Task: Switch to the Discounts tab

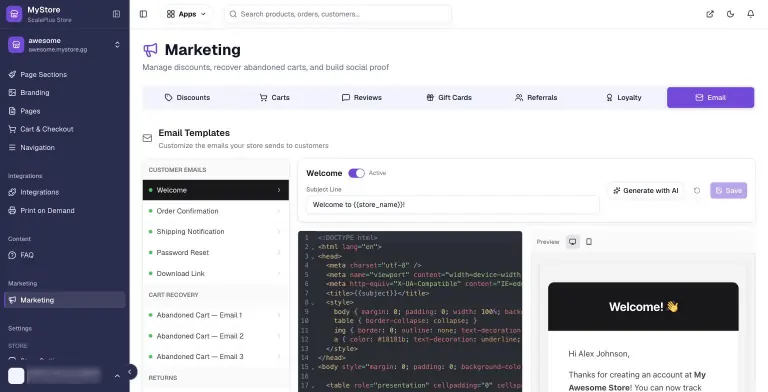Action: tap(187, 98)
